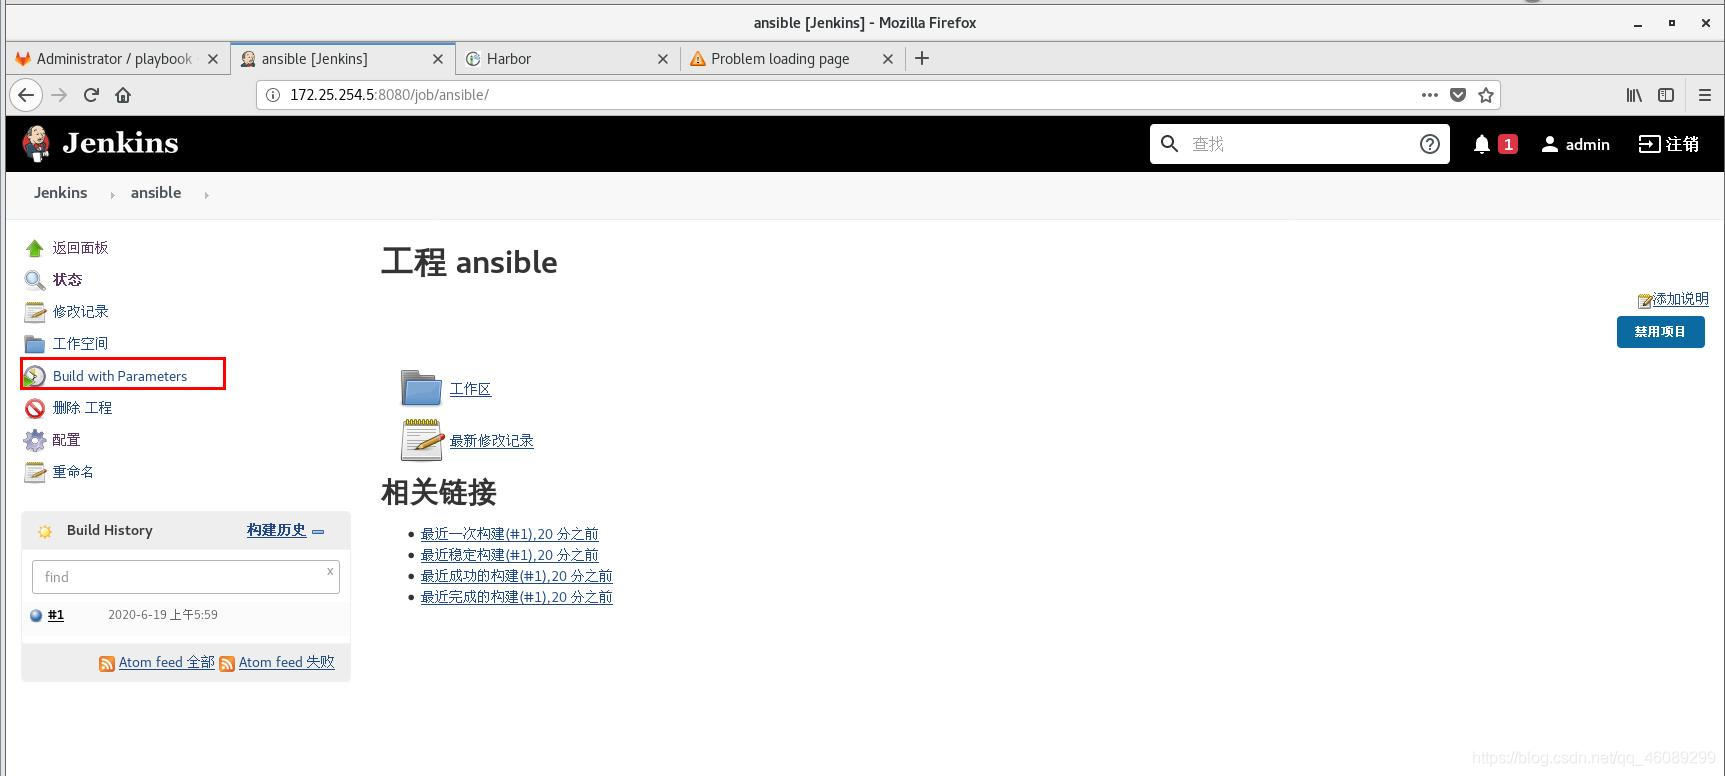The image size is (1725, 776).
Task: Focus the build history find field
Action: 185,577
